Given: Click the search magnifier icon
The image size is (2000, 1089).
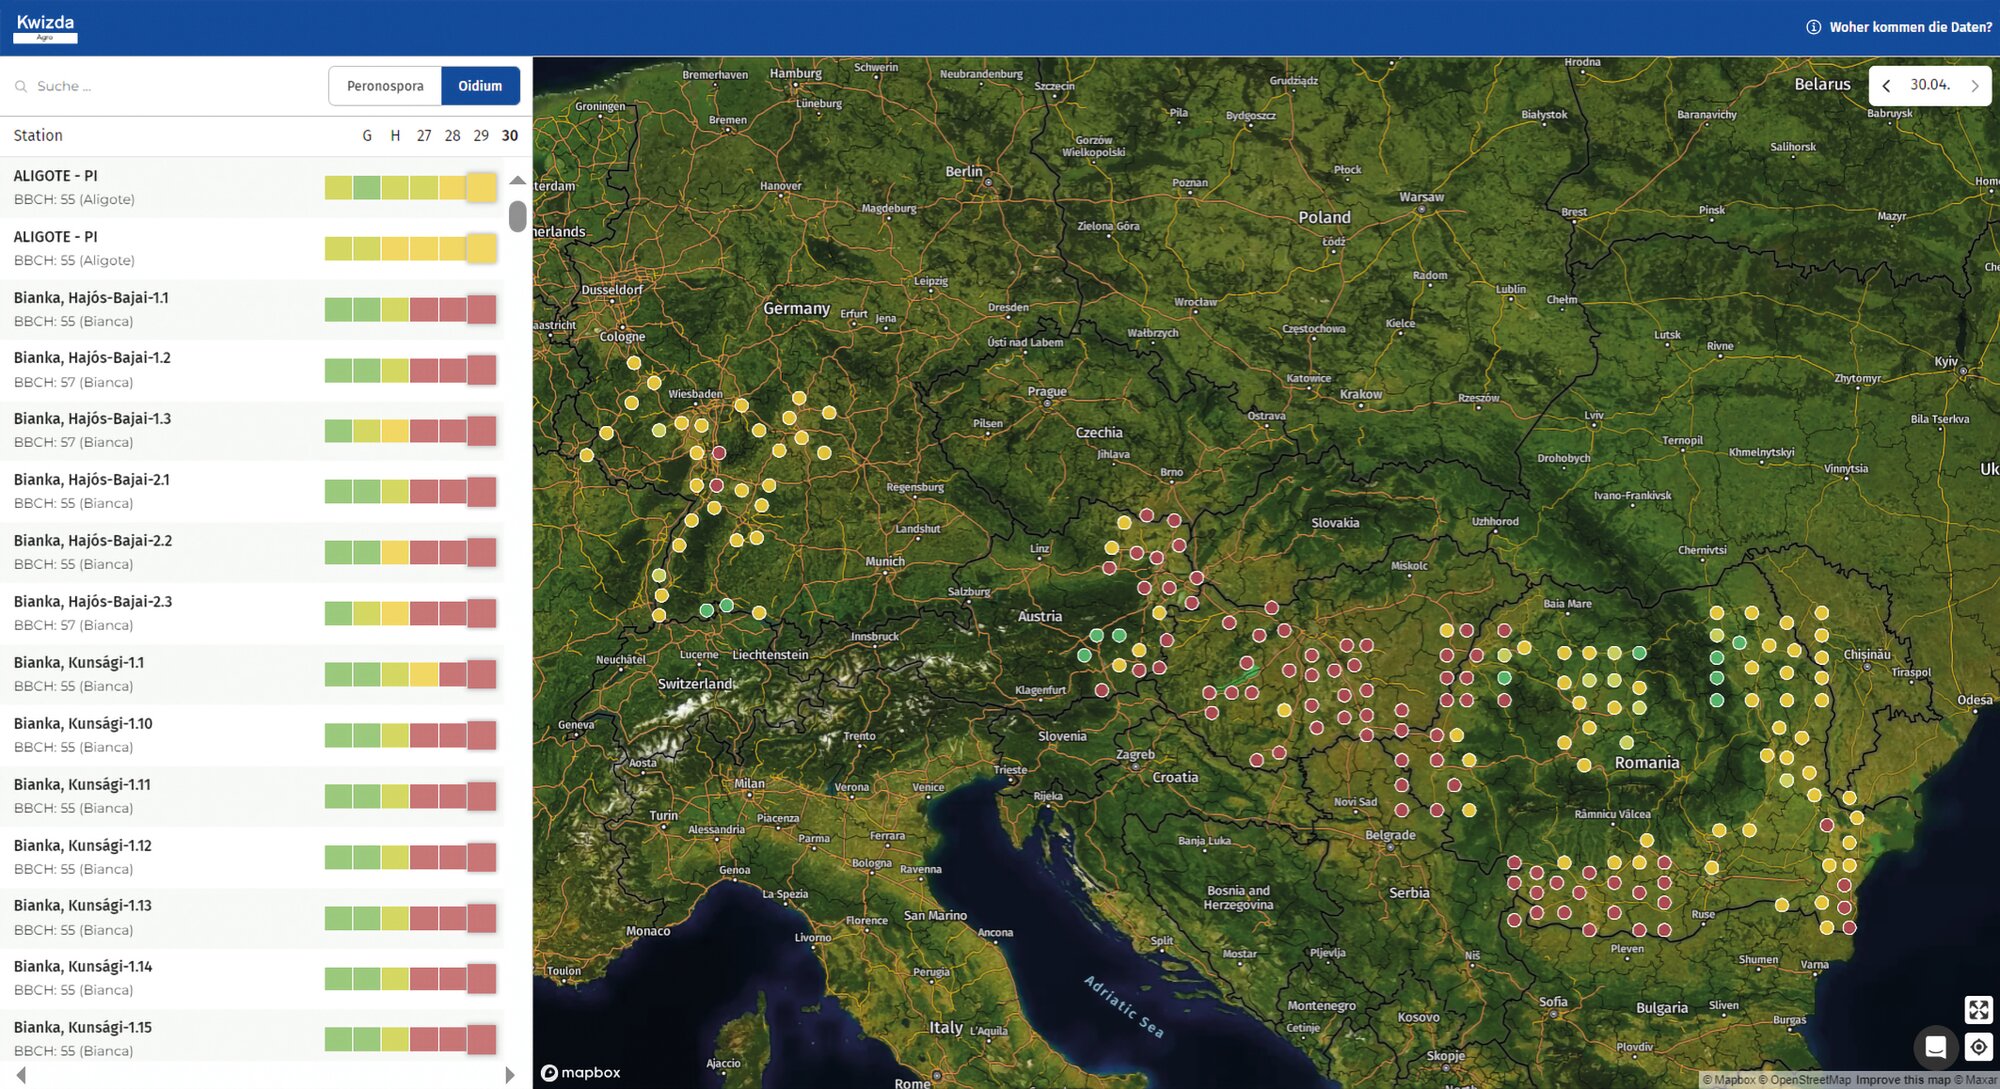Looking at the screenshot, I should point(20,87).
